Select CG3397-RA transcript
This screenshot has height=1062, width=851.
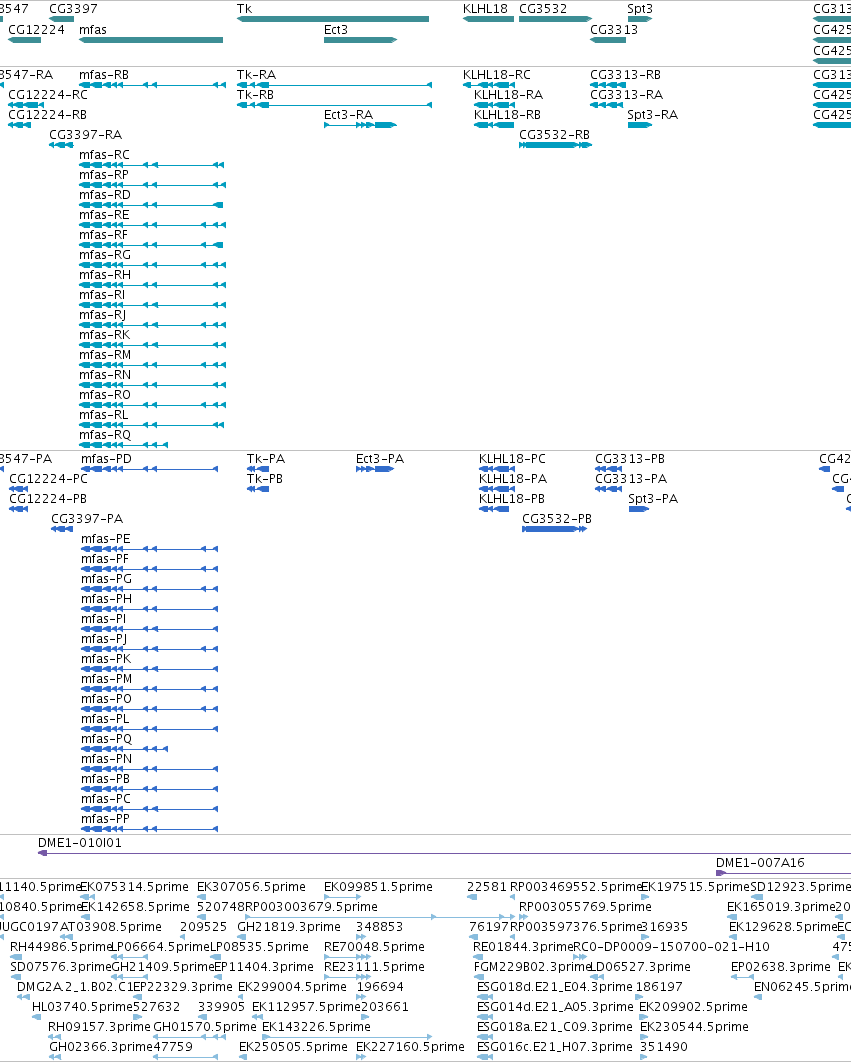[62, 145]
